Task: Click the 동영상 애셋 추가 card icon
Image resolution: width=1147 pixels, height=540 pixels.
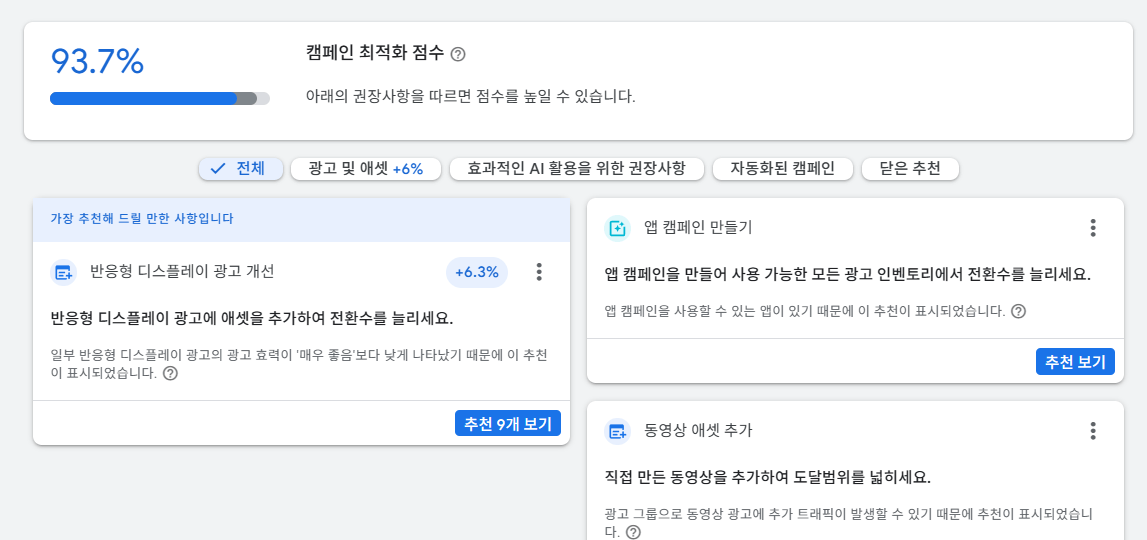Action: [617, 431]
